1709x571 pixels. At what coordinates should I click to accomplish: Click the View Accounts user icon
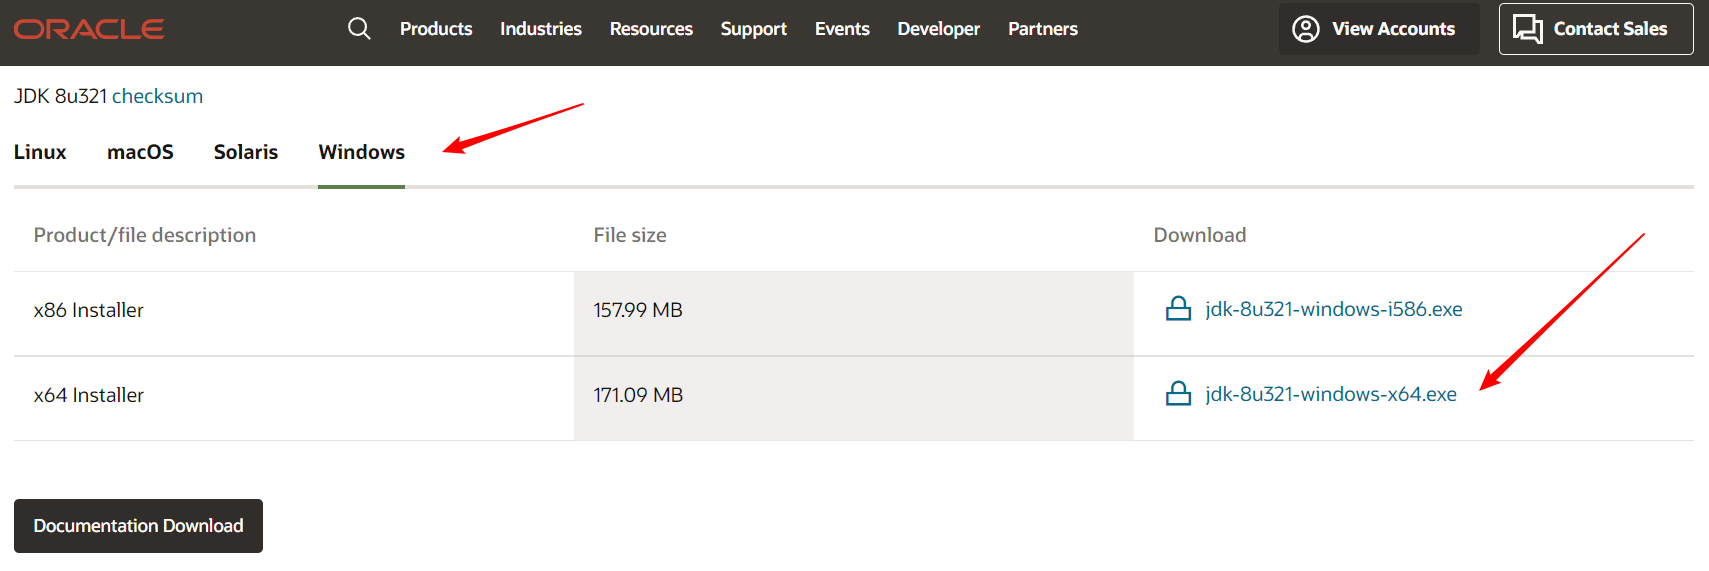1305,29
